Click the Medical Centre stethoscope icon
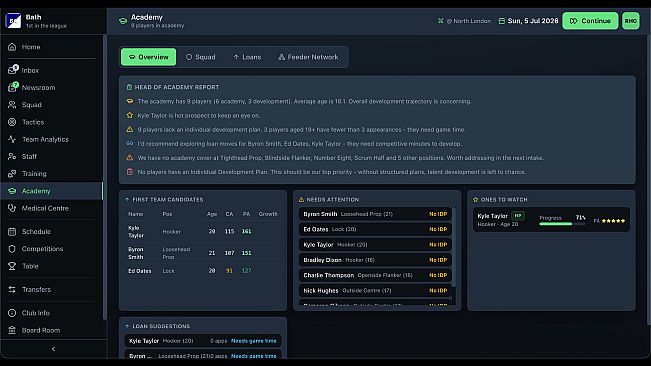 pyautogui.click(x=12, y=208)
